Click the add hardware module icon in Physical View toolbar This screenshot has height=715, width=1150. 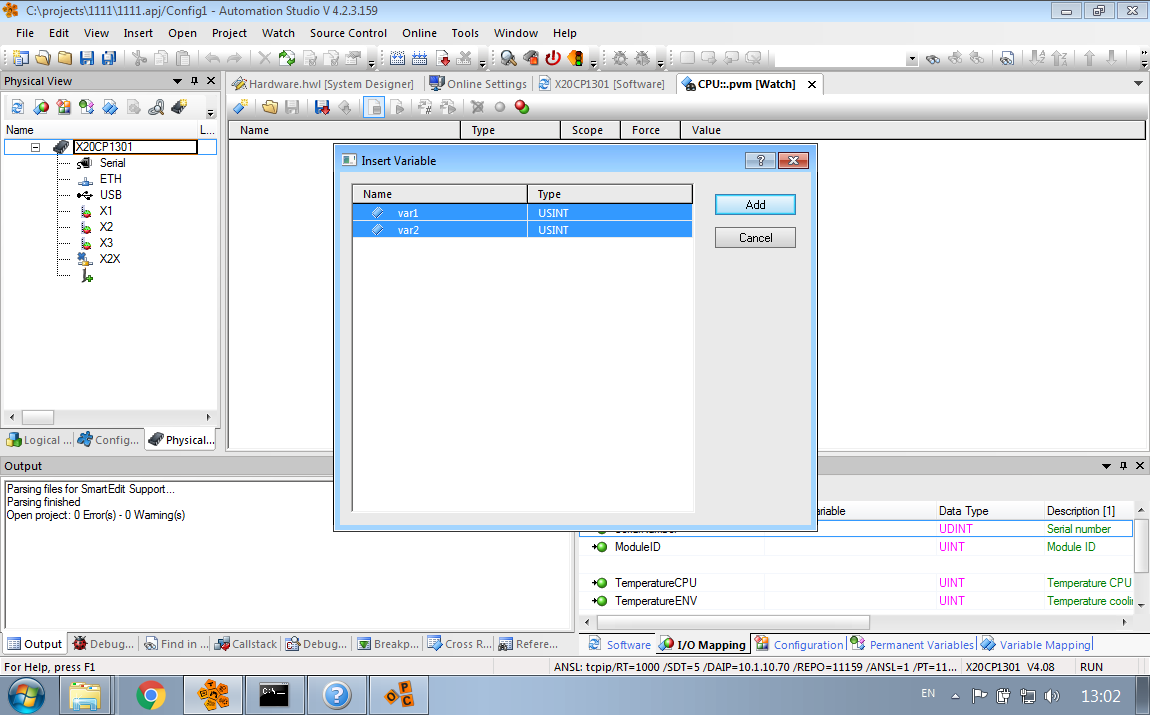pos(179,107)
